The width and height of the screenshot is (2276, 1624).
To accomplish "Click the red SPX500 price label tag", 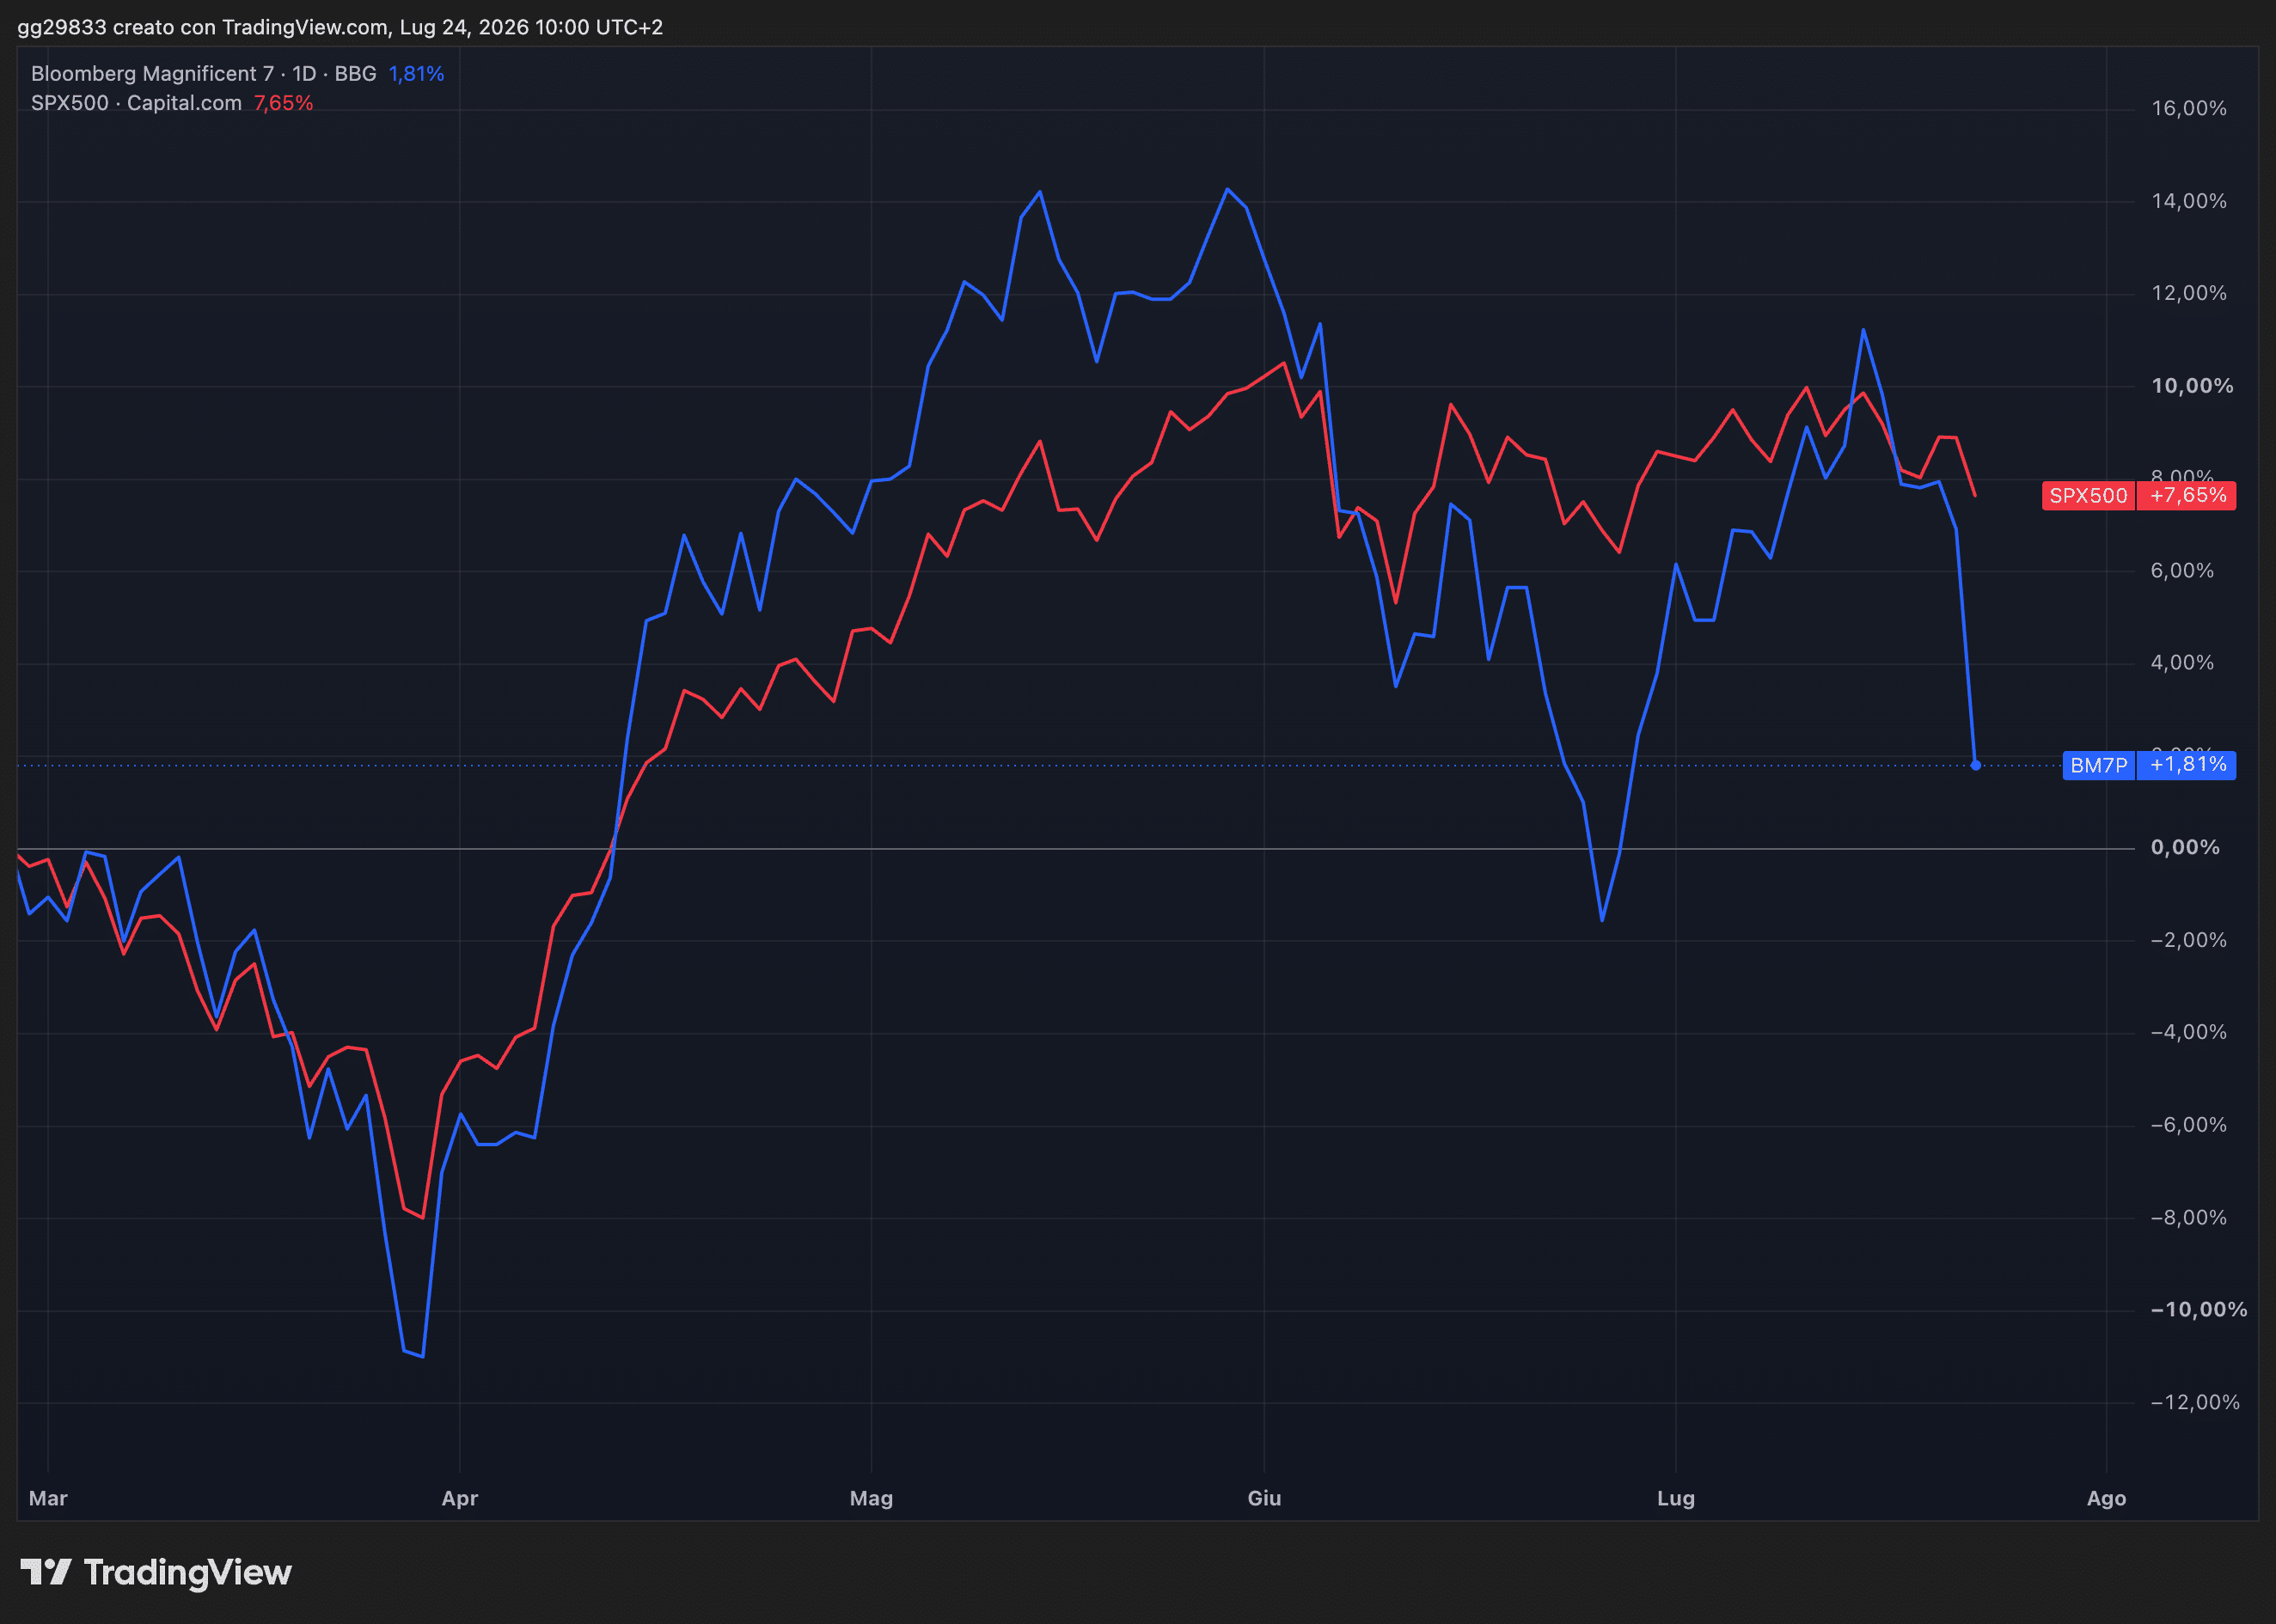I will [x=2088, y=496].
